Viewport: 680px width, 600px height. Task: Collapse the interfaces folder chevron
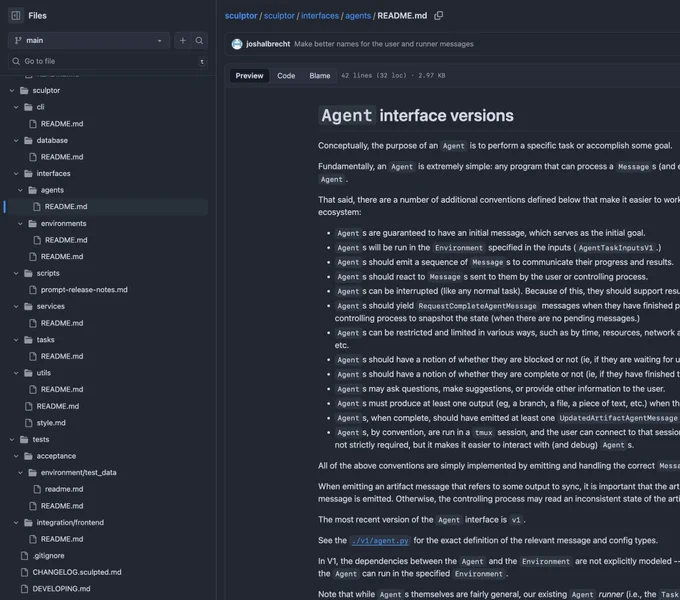[x=16, y=174]
